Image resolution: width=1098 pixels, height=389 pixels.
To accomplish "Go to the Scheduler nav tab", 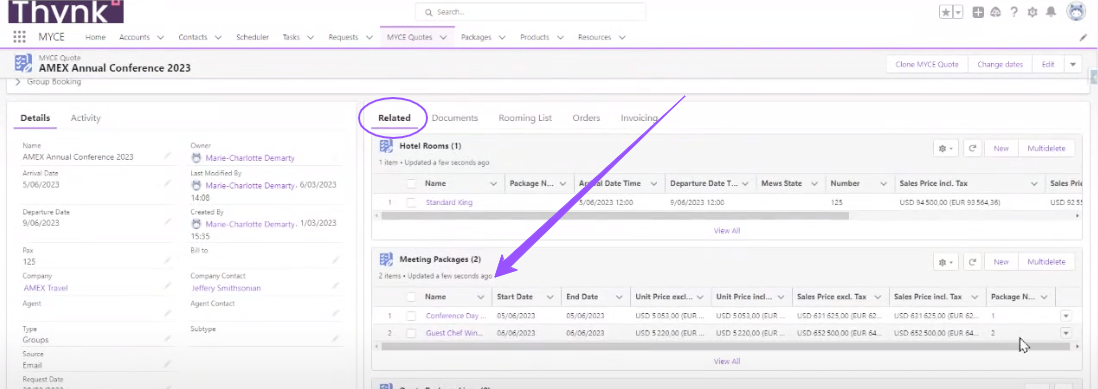I will tap(252, 37).
